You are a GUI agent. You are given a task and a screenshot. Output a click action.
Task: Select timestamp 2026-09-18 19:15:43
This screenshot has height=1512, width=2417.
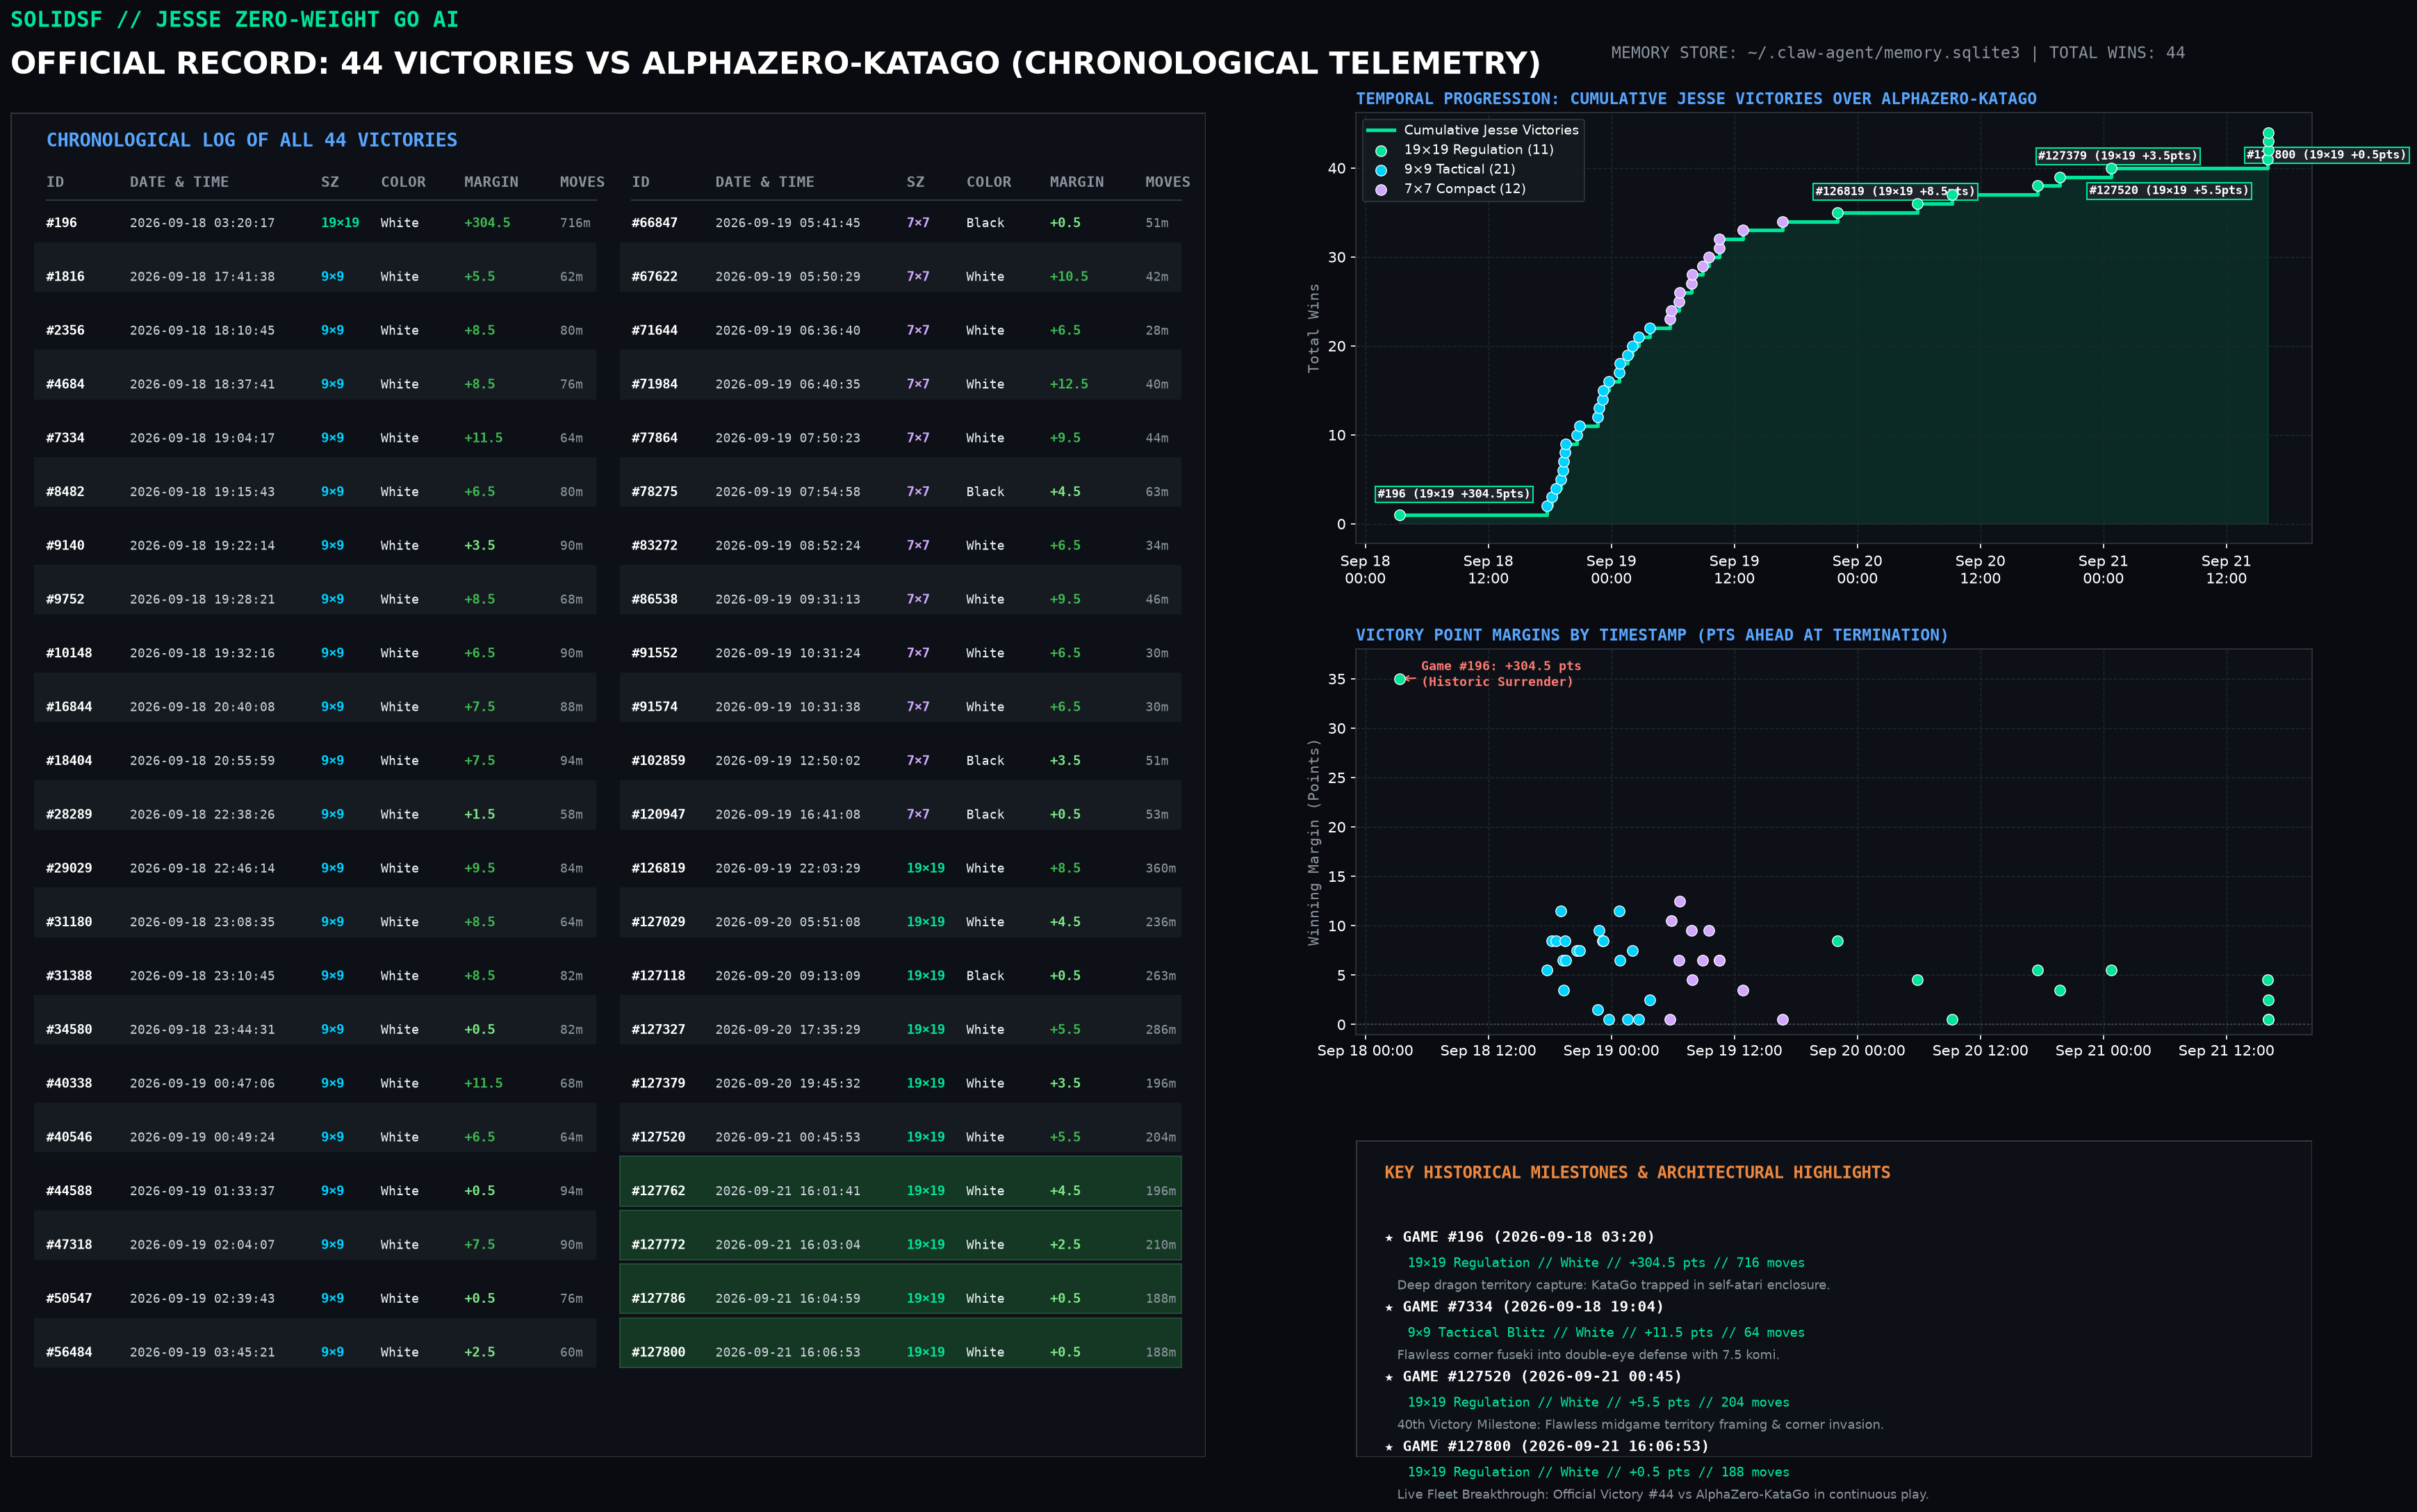click(x=202, y=492)
